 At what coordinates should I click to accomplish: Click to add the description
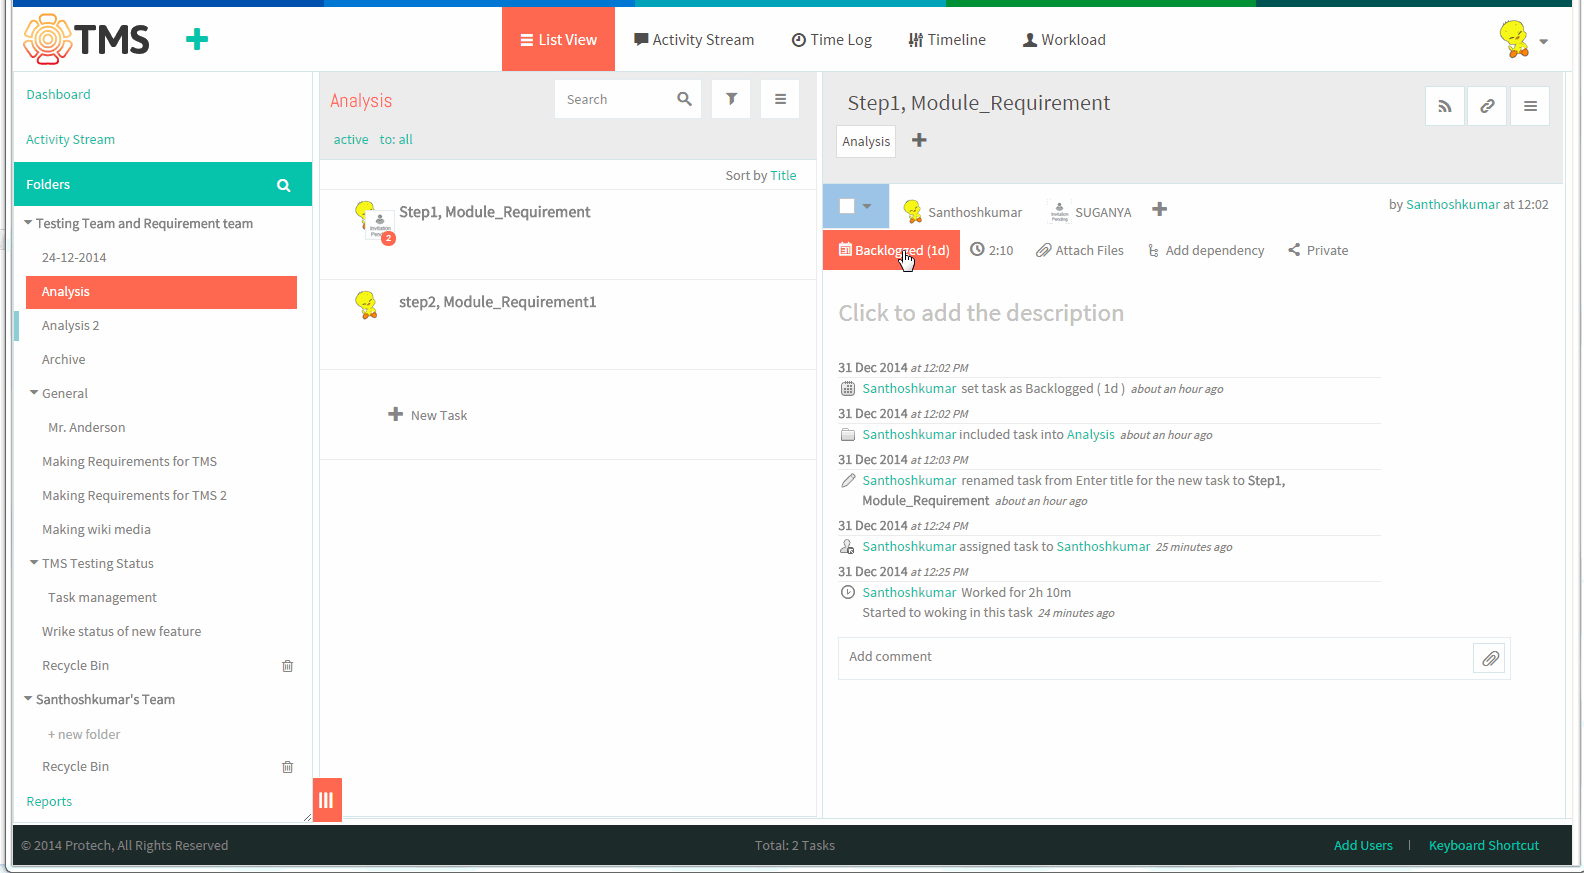[981, 313]
